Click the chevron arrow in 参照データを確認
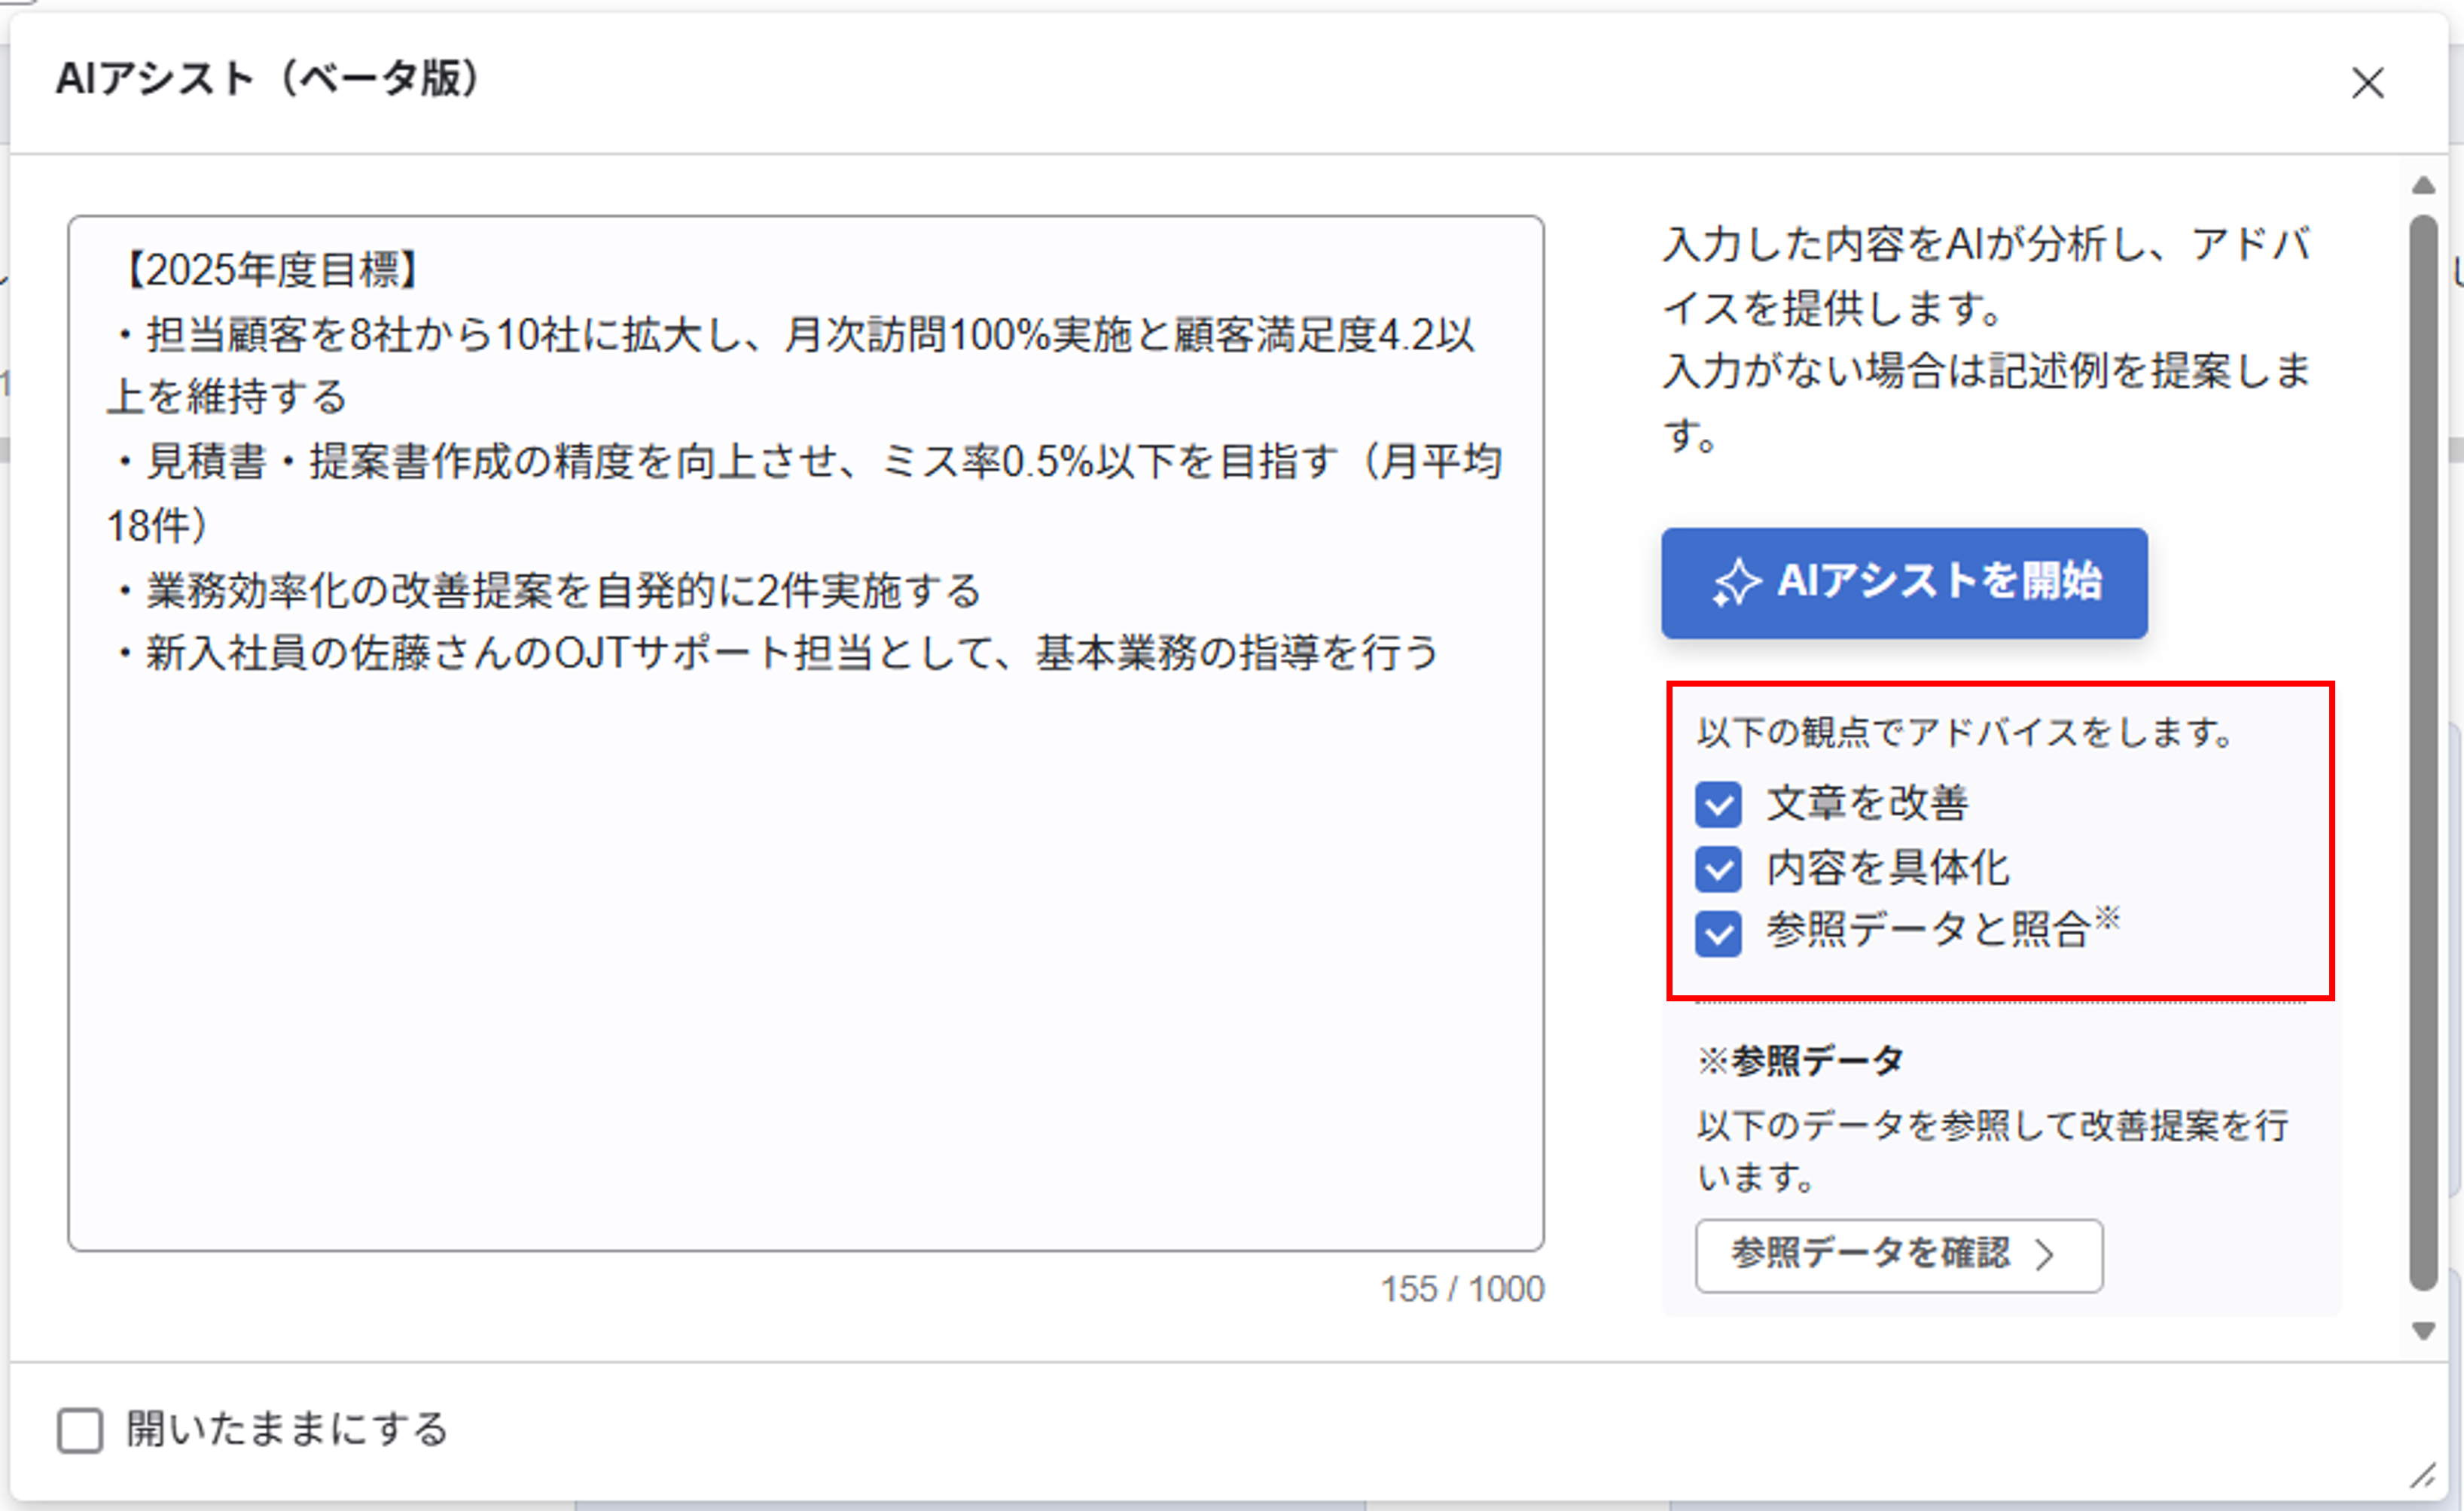Image resolution: width=2464 pixels, height=1511 pixels. coord(2045,1254)
